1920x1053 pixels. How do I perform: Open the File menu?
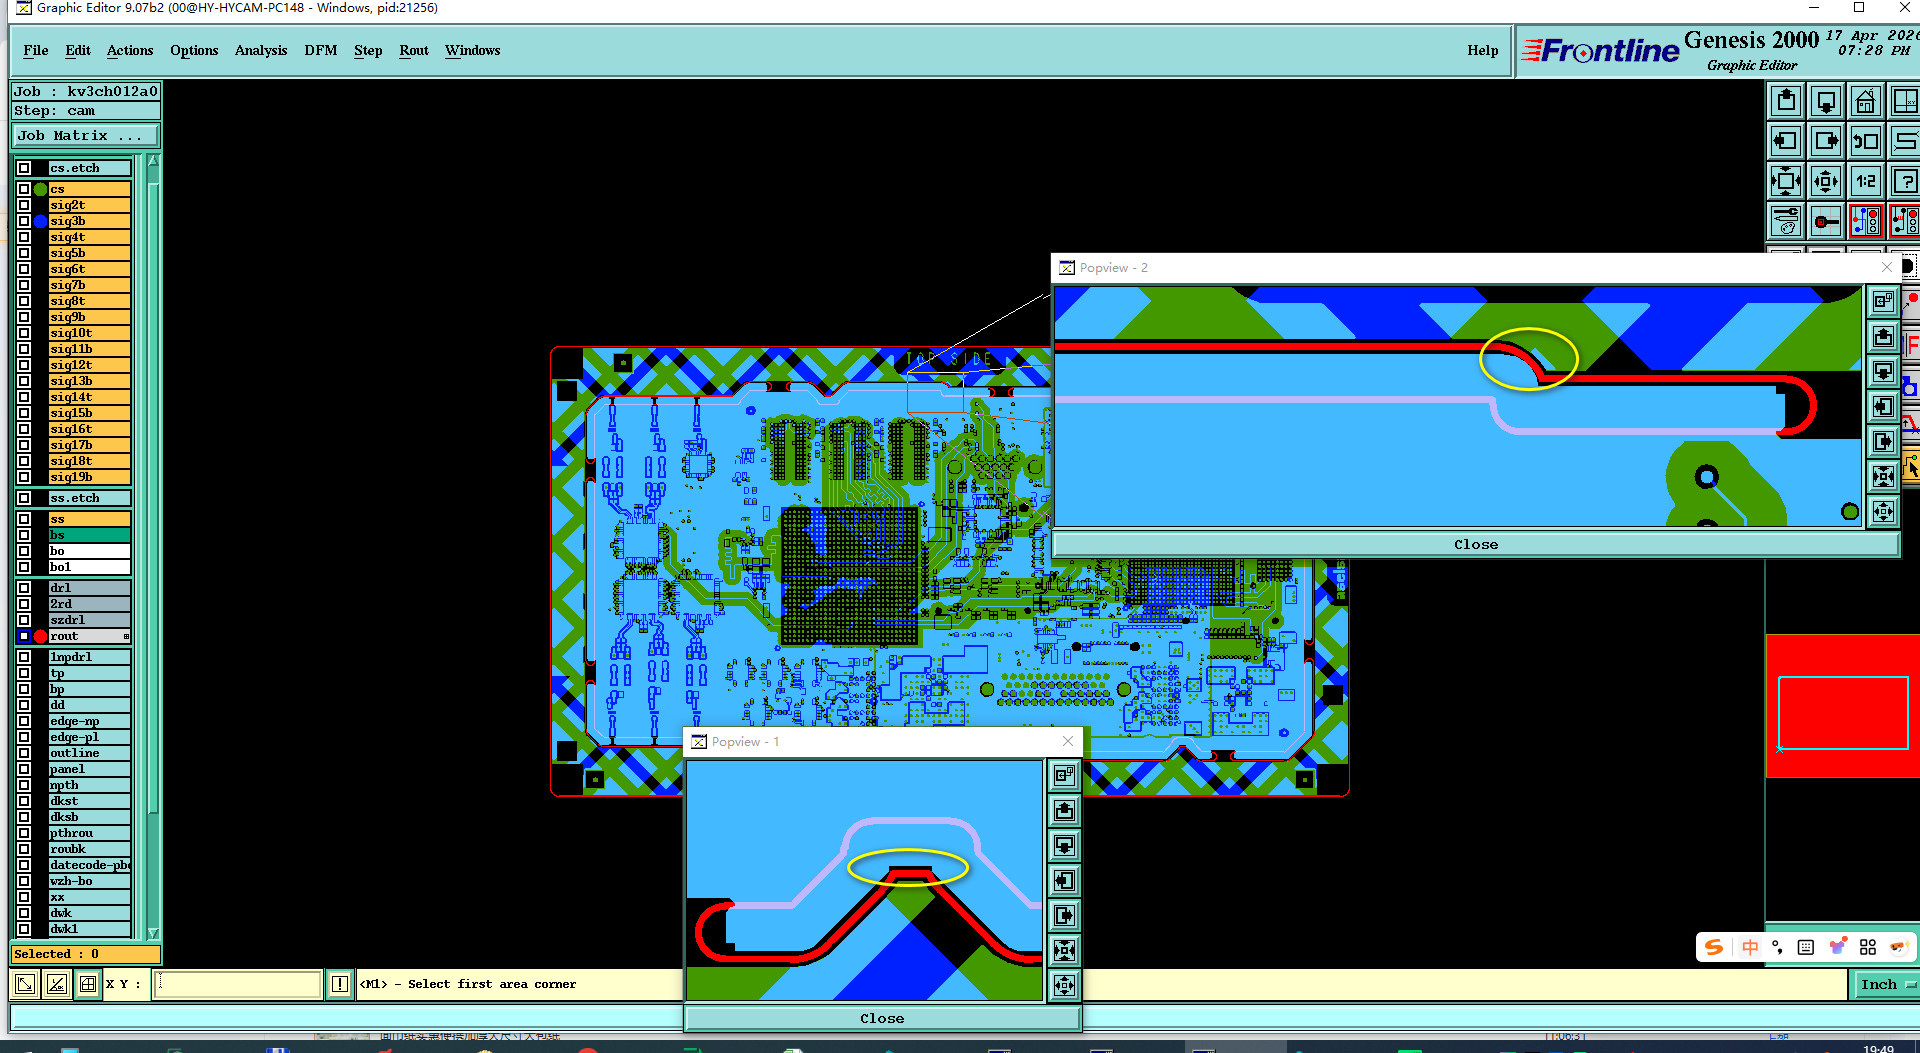click(x=36, y=50)
